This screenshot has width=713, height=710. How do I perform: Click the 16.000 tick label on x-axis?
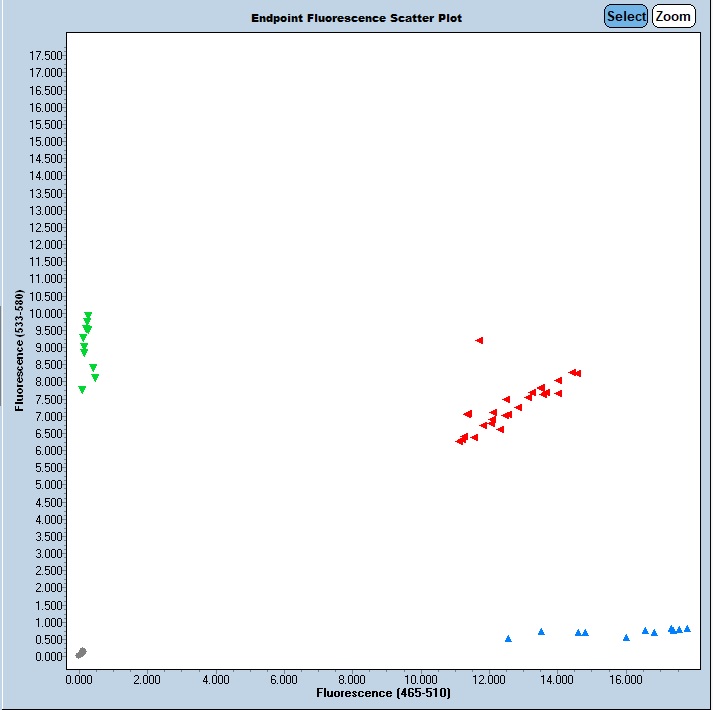[x=626, y=678]
